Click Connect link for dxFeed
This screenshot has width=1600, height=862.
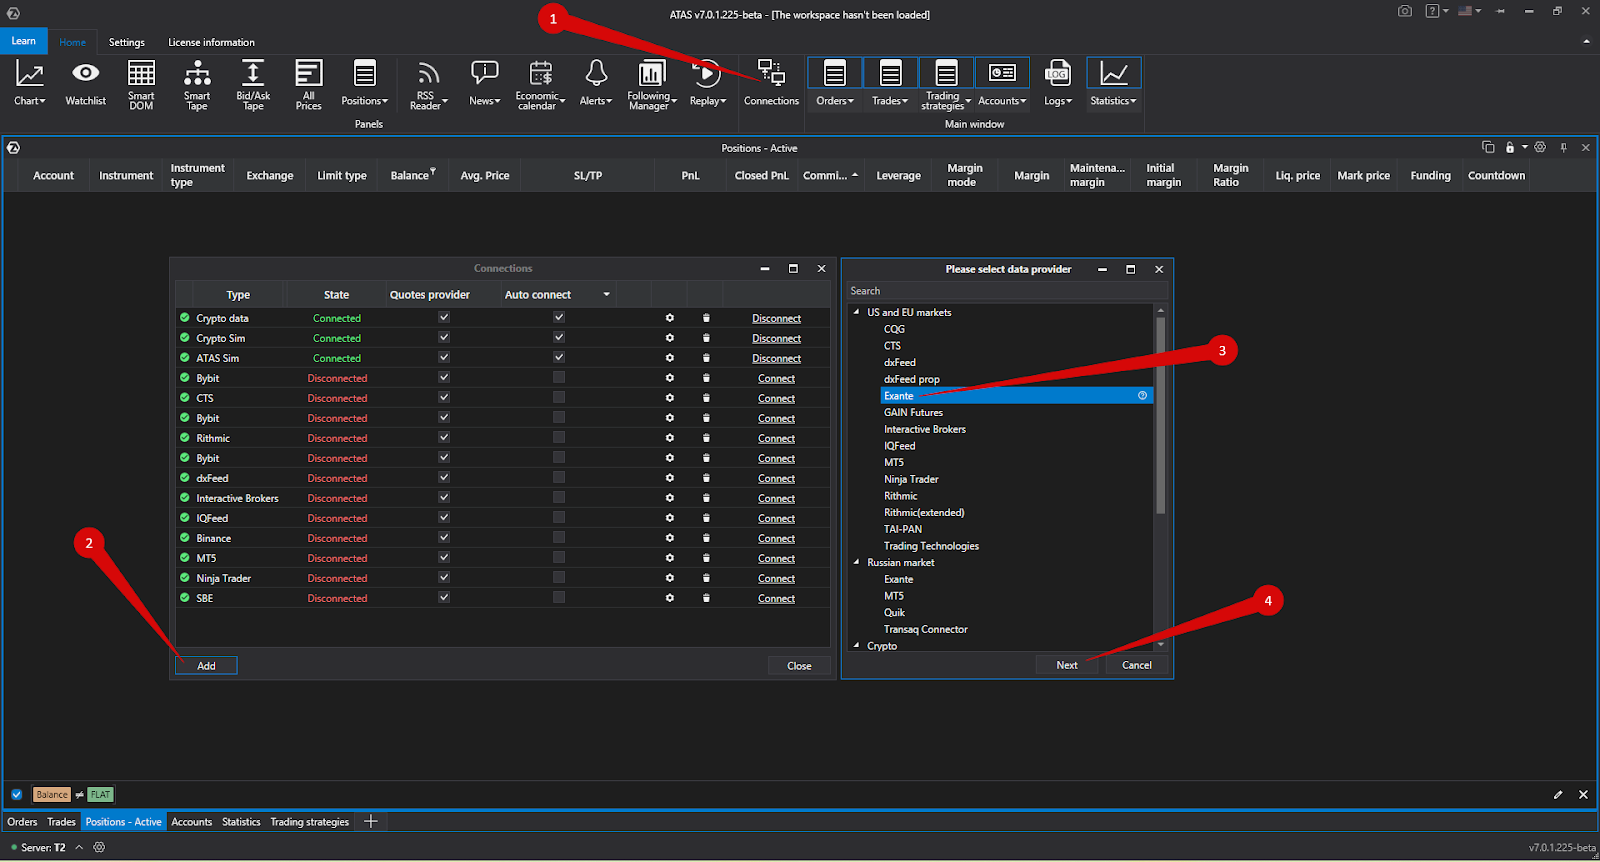[777, 478]
